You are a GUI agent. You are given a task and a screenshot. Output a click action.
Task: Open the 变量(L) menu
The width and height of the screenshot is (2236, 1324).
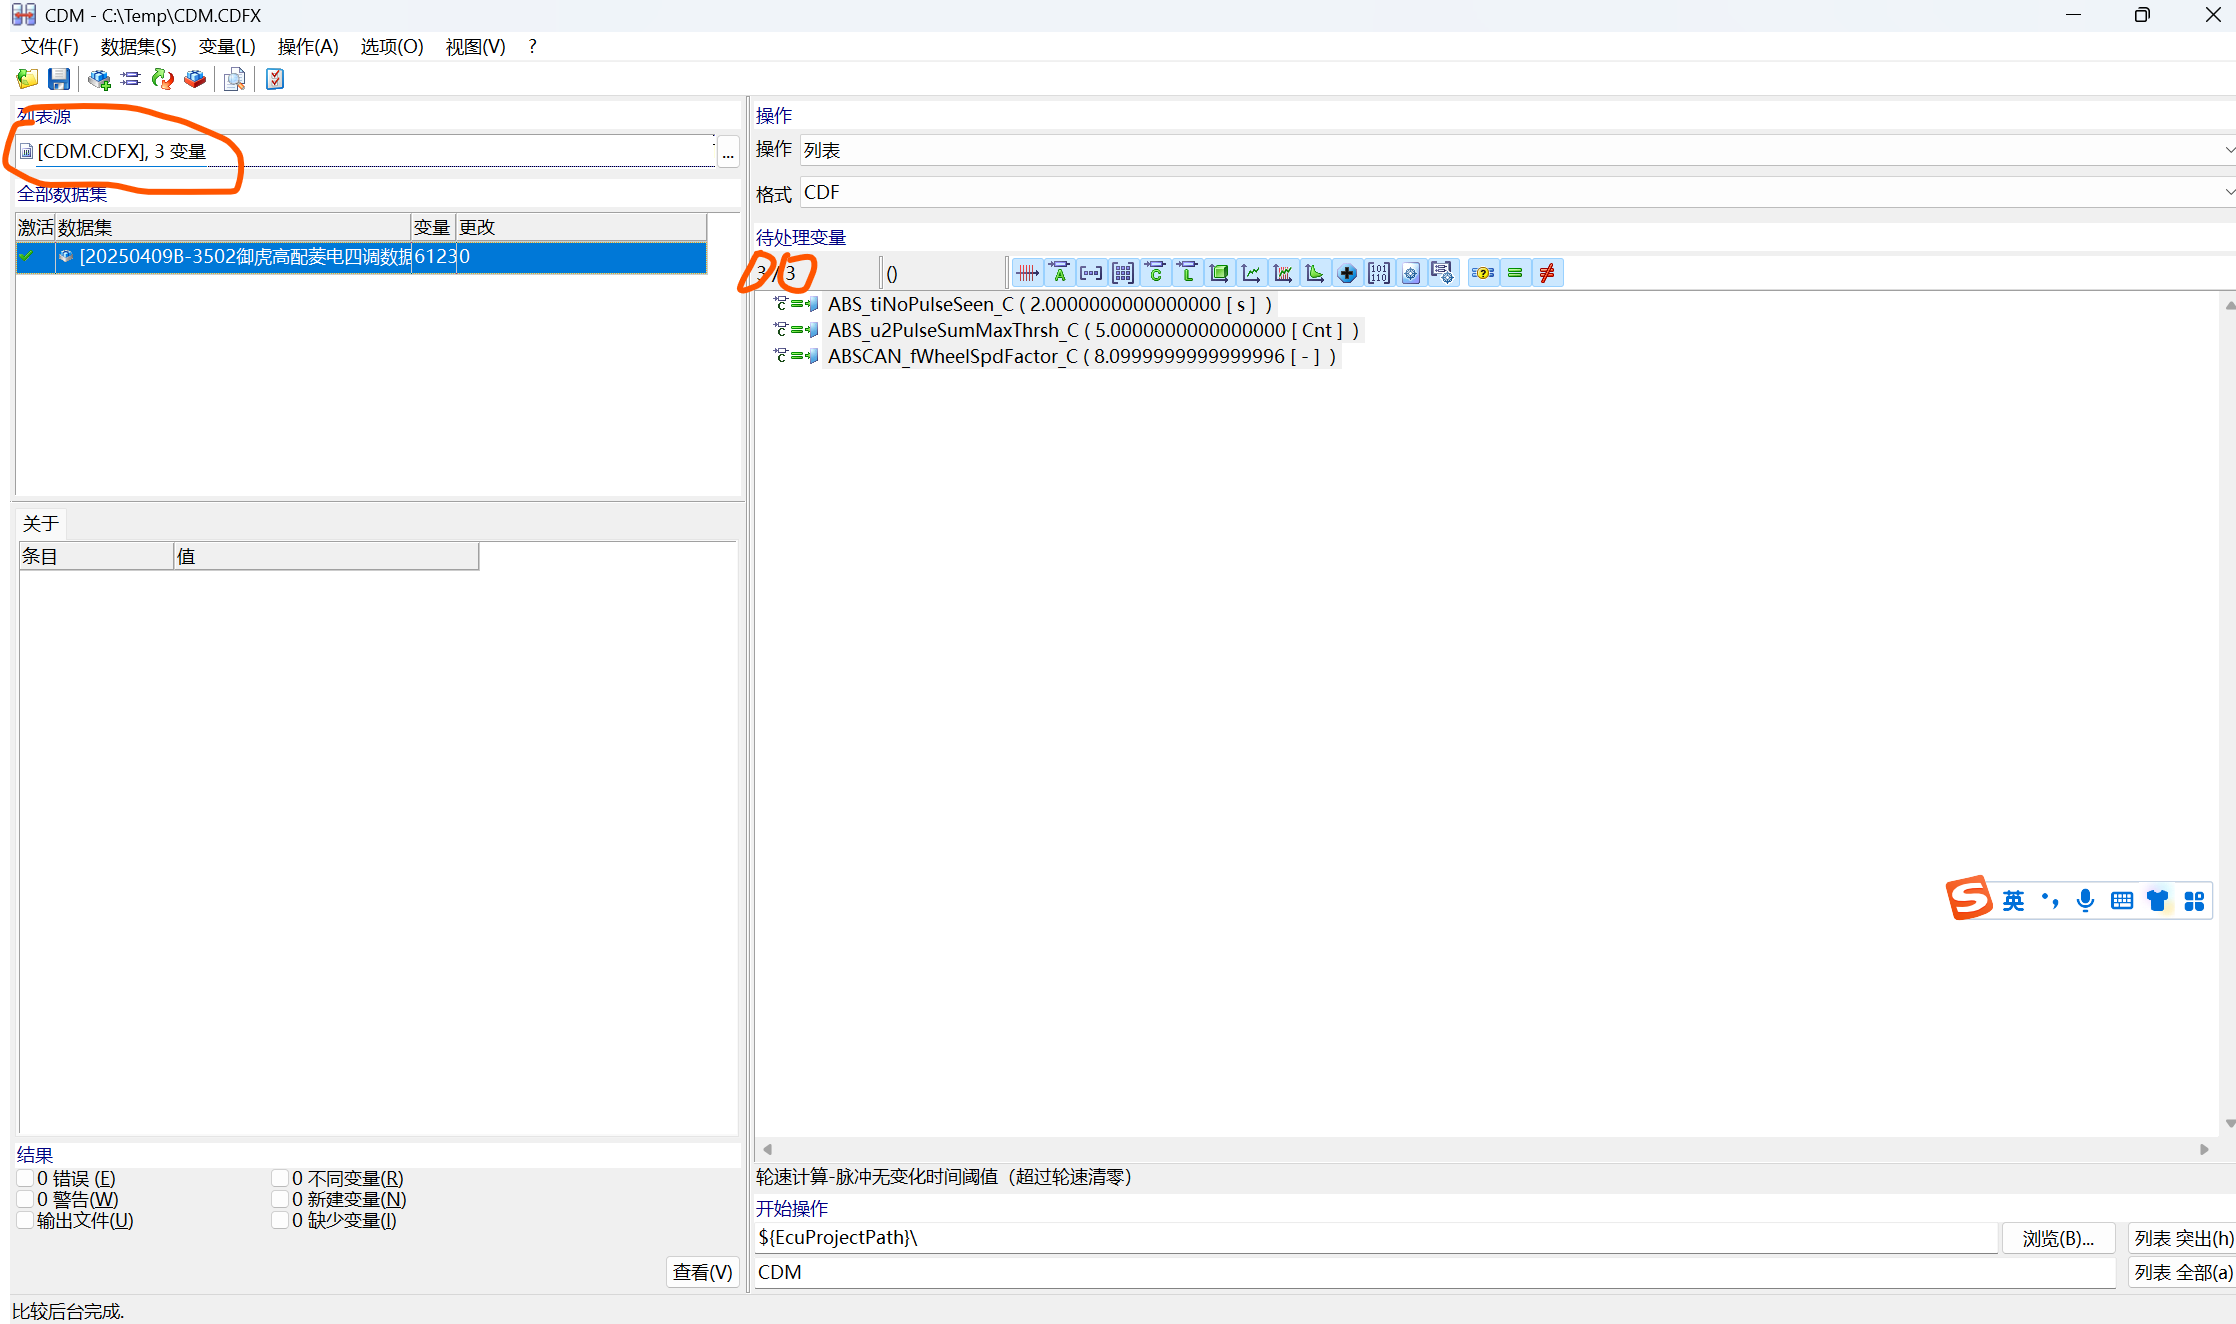click(x=227, y=46)
